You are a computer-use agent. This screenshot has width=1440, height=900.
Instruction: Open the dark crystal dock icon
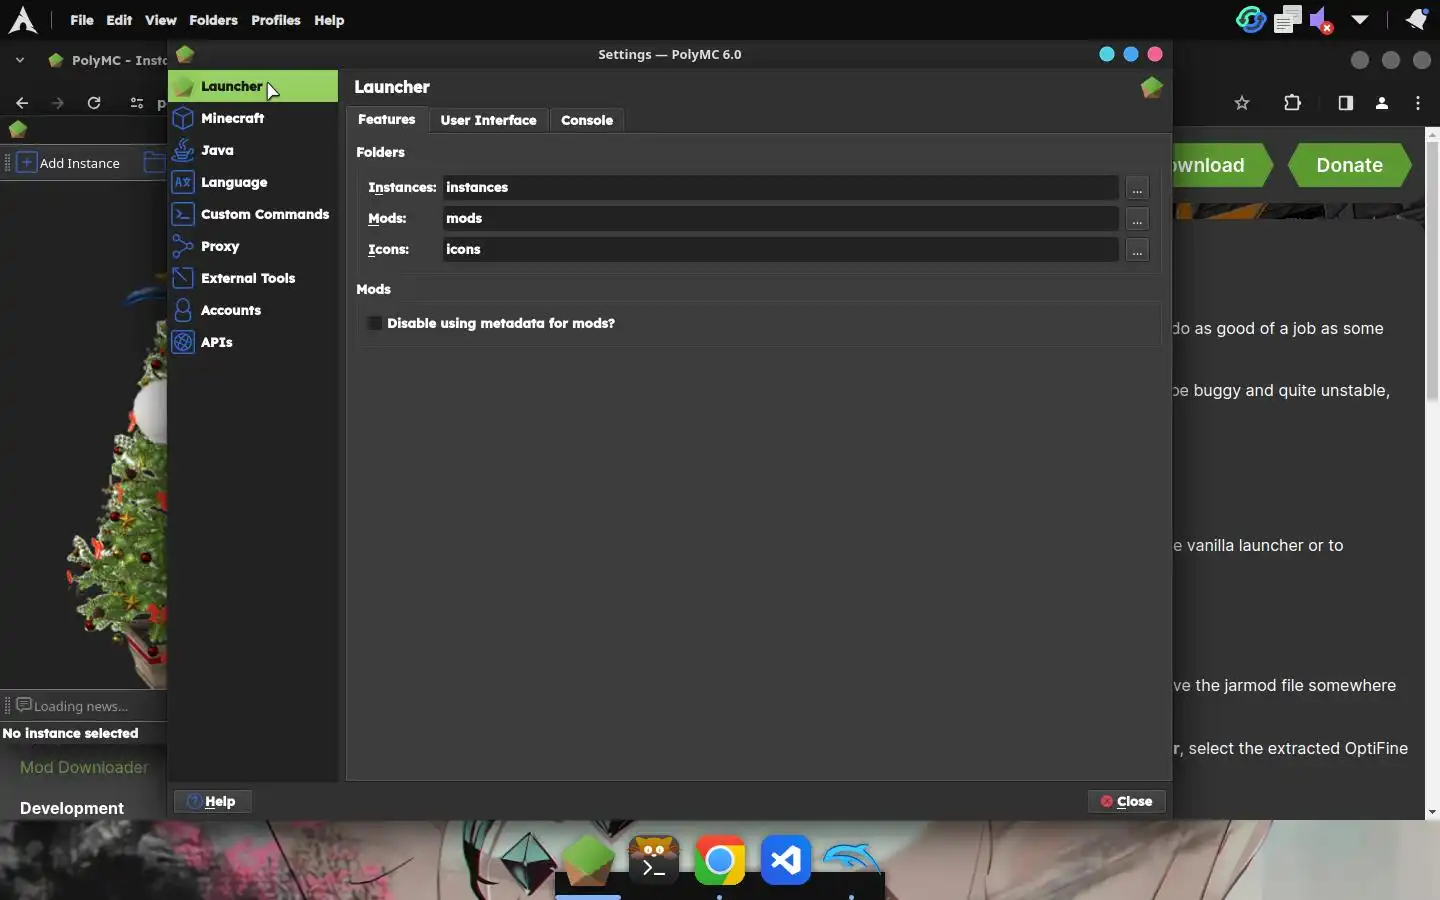click(x=527, y=861)
